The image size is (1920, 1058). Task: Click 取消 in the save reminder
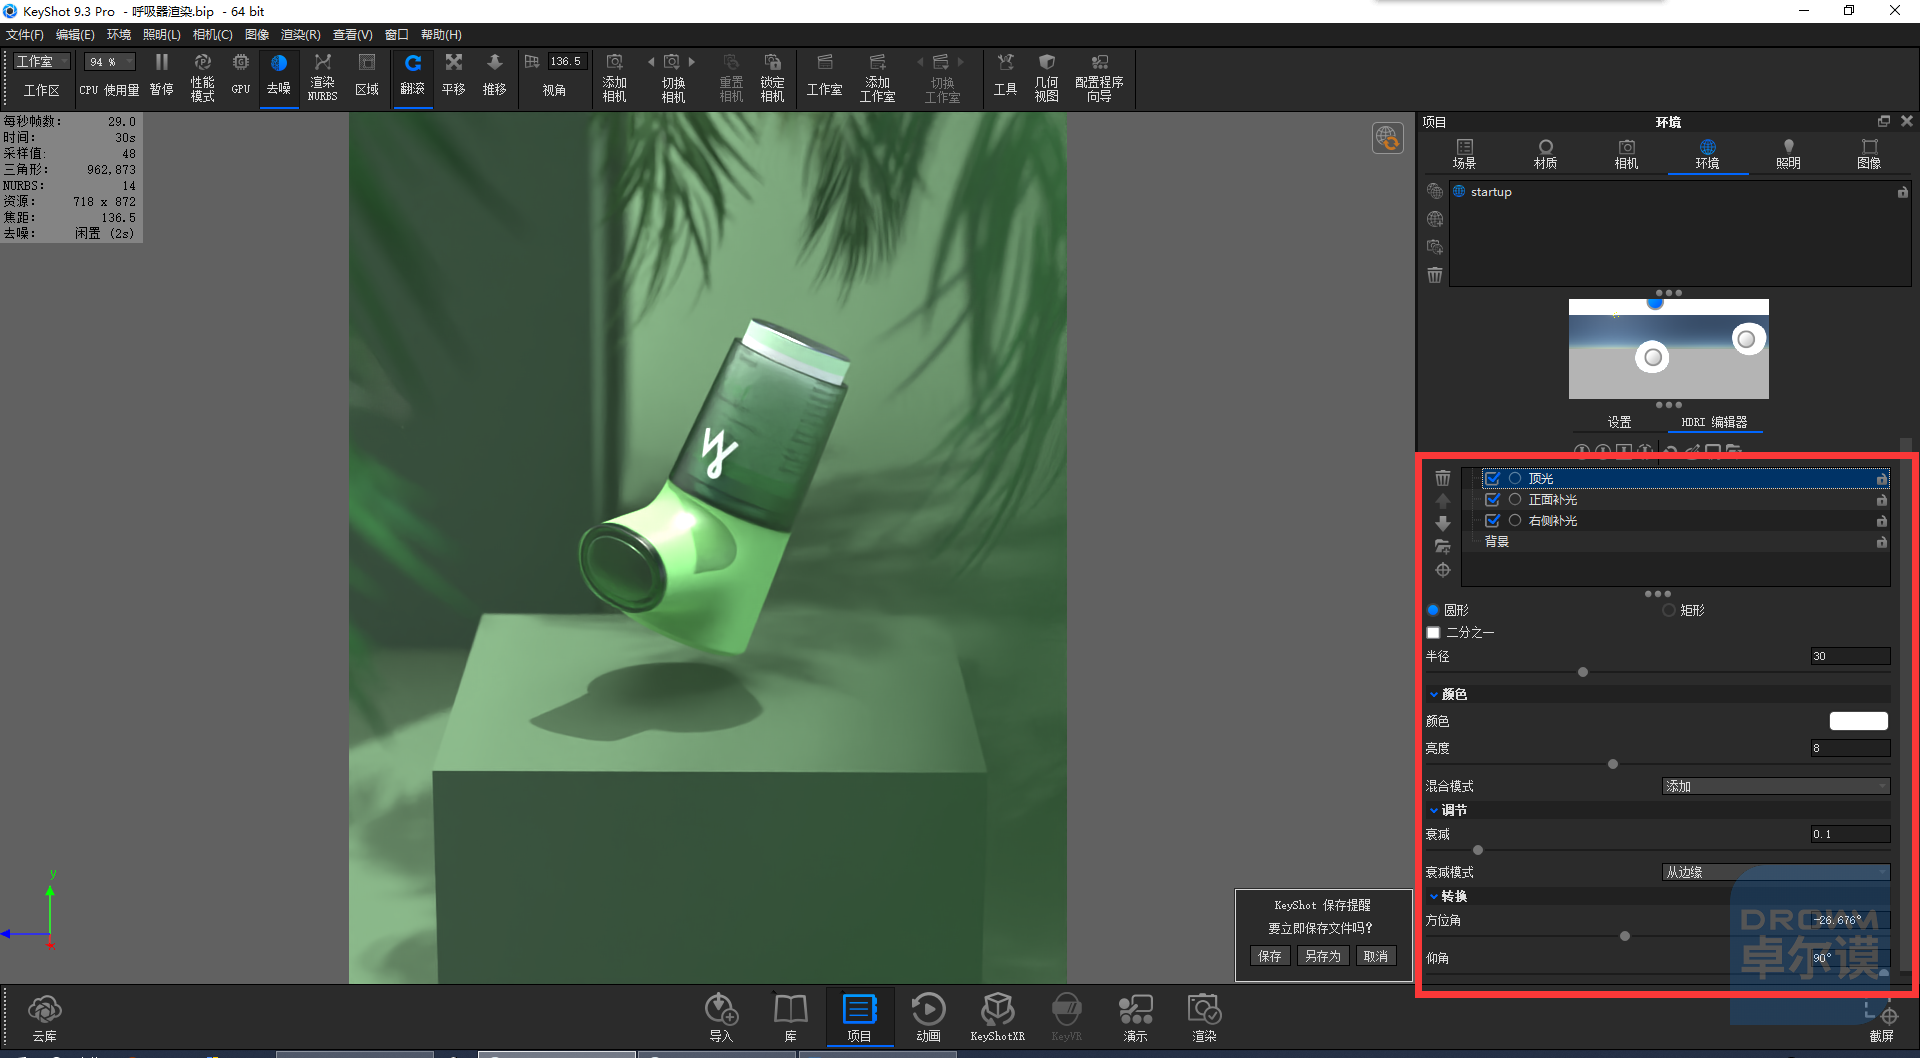pos(1376,957)
